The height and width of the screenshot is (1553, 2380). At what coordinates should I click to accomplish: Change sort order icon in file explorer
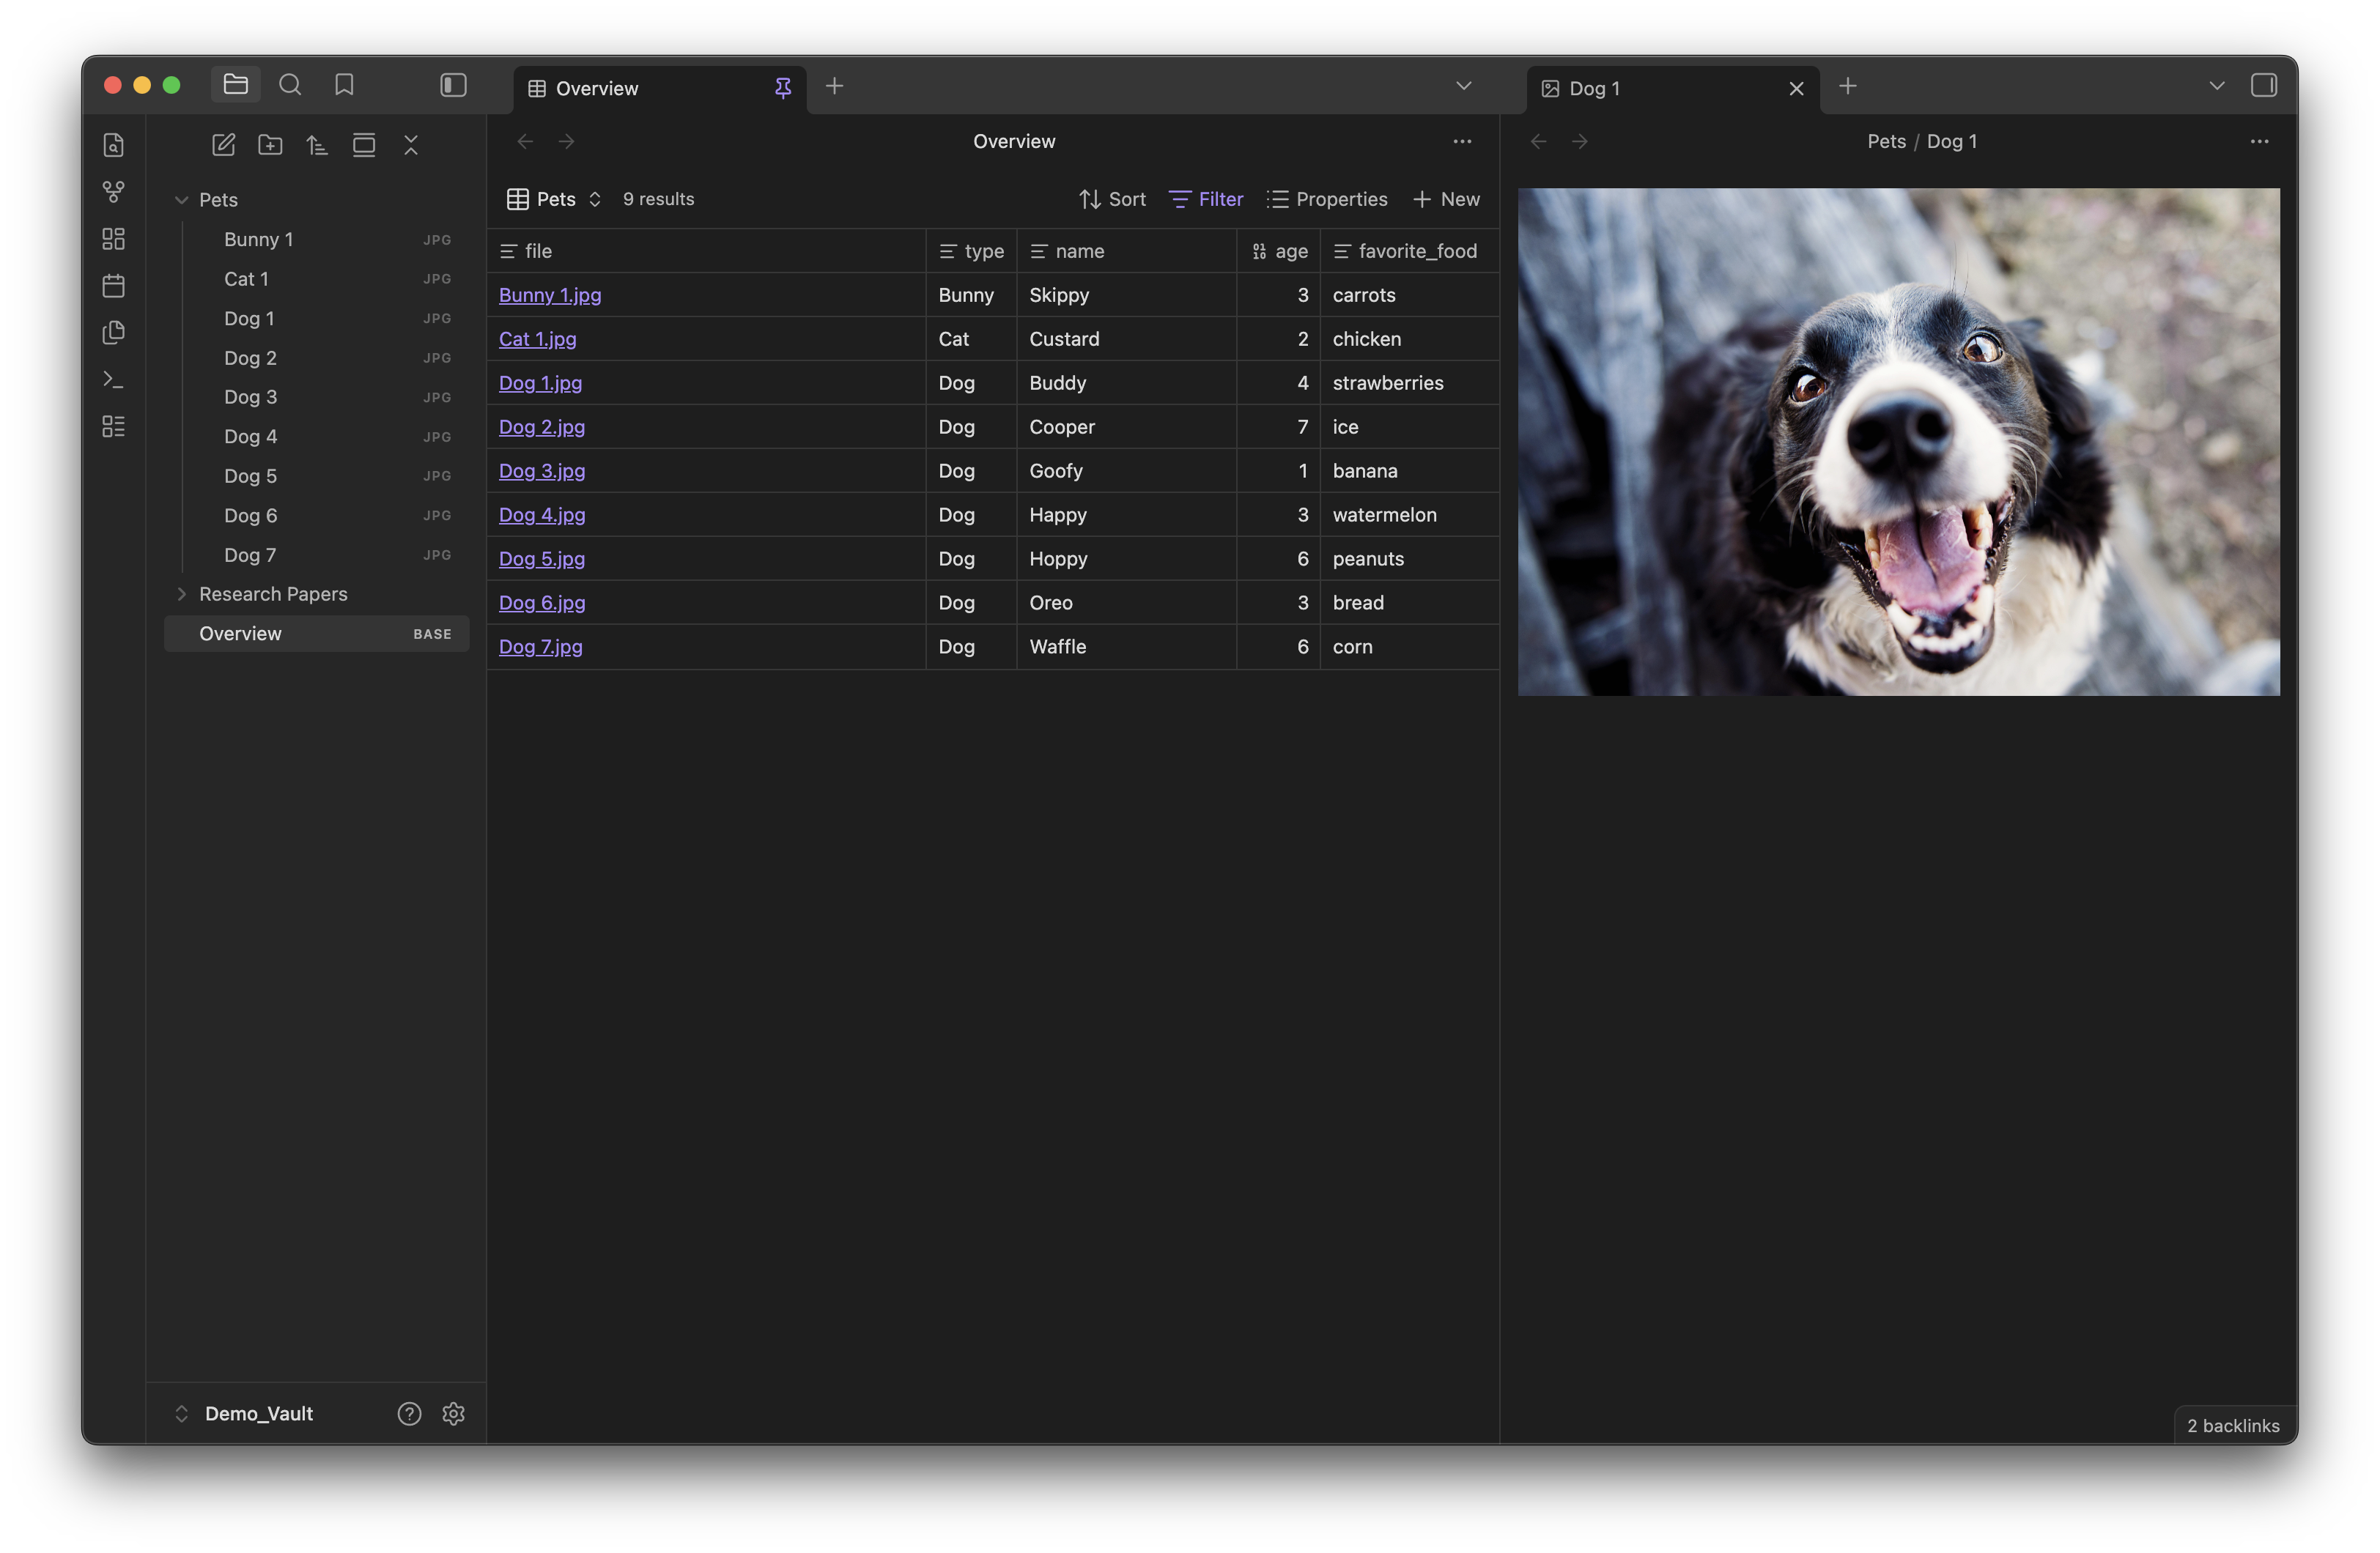[x=317, y=145]
